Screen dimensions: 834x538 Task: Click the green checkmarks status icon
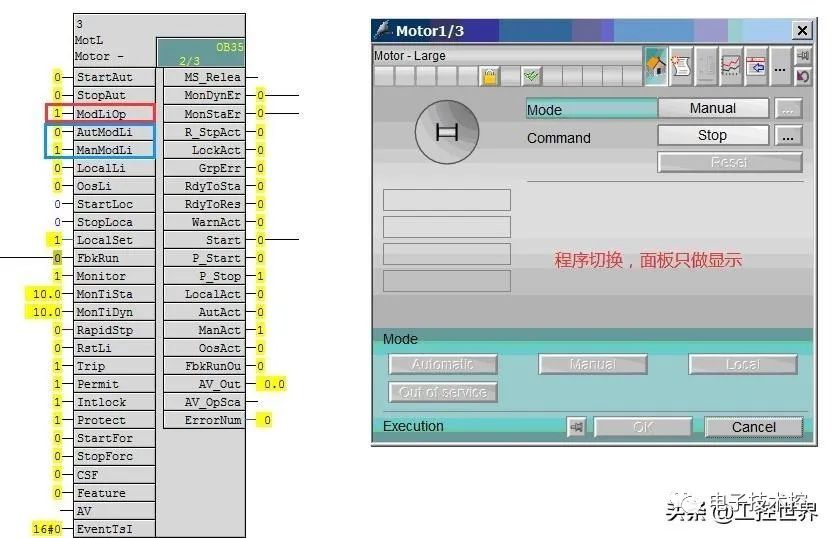(x=531, y=76)
